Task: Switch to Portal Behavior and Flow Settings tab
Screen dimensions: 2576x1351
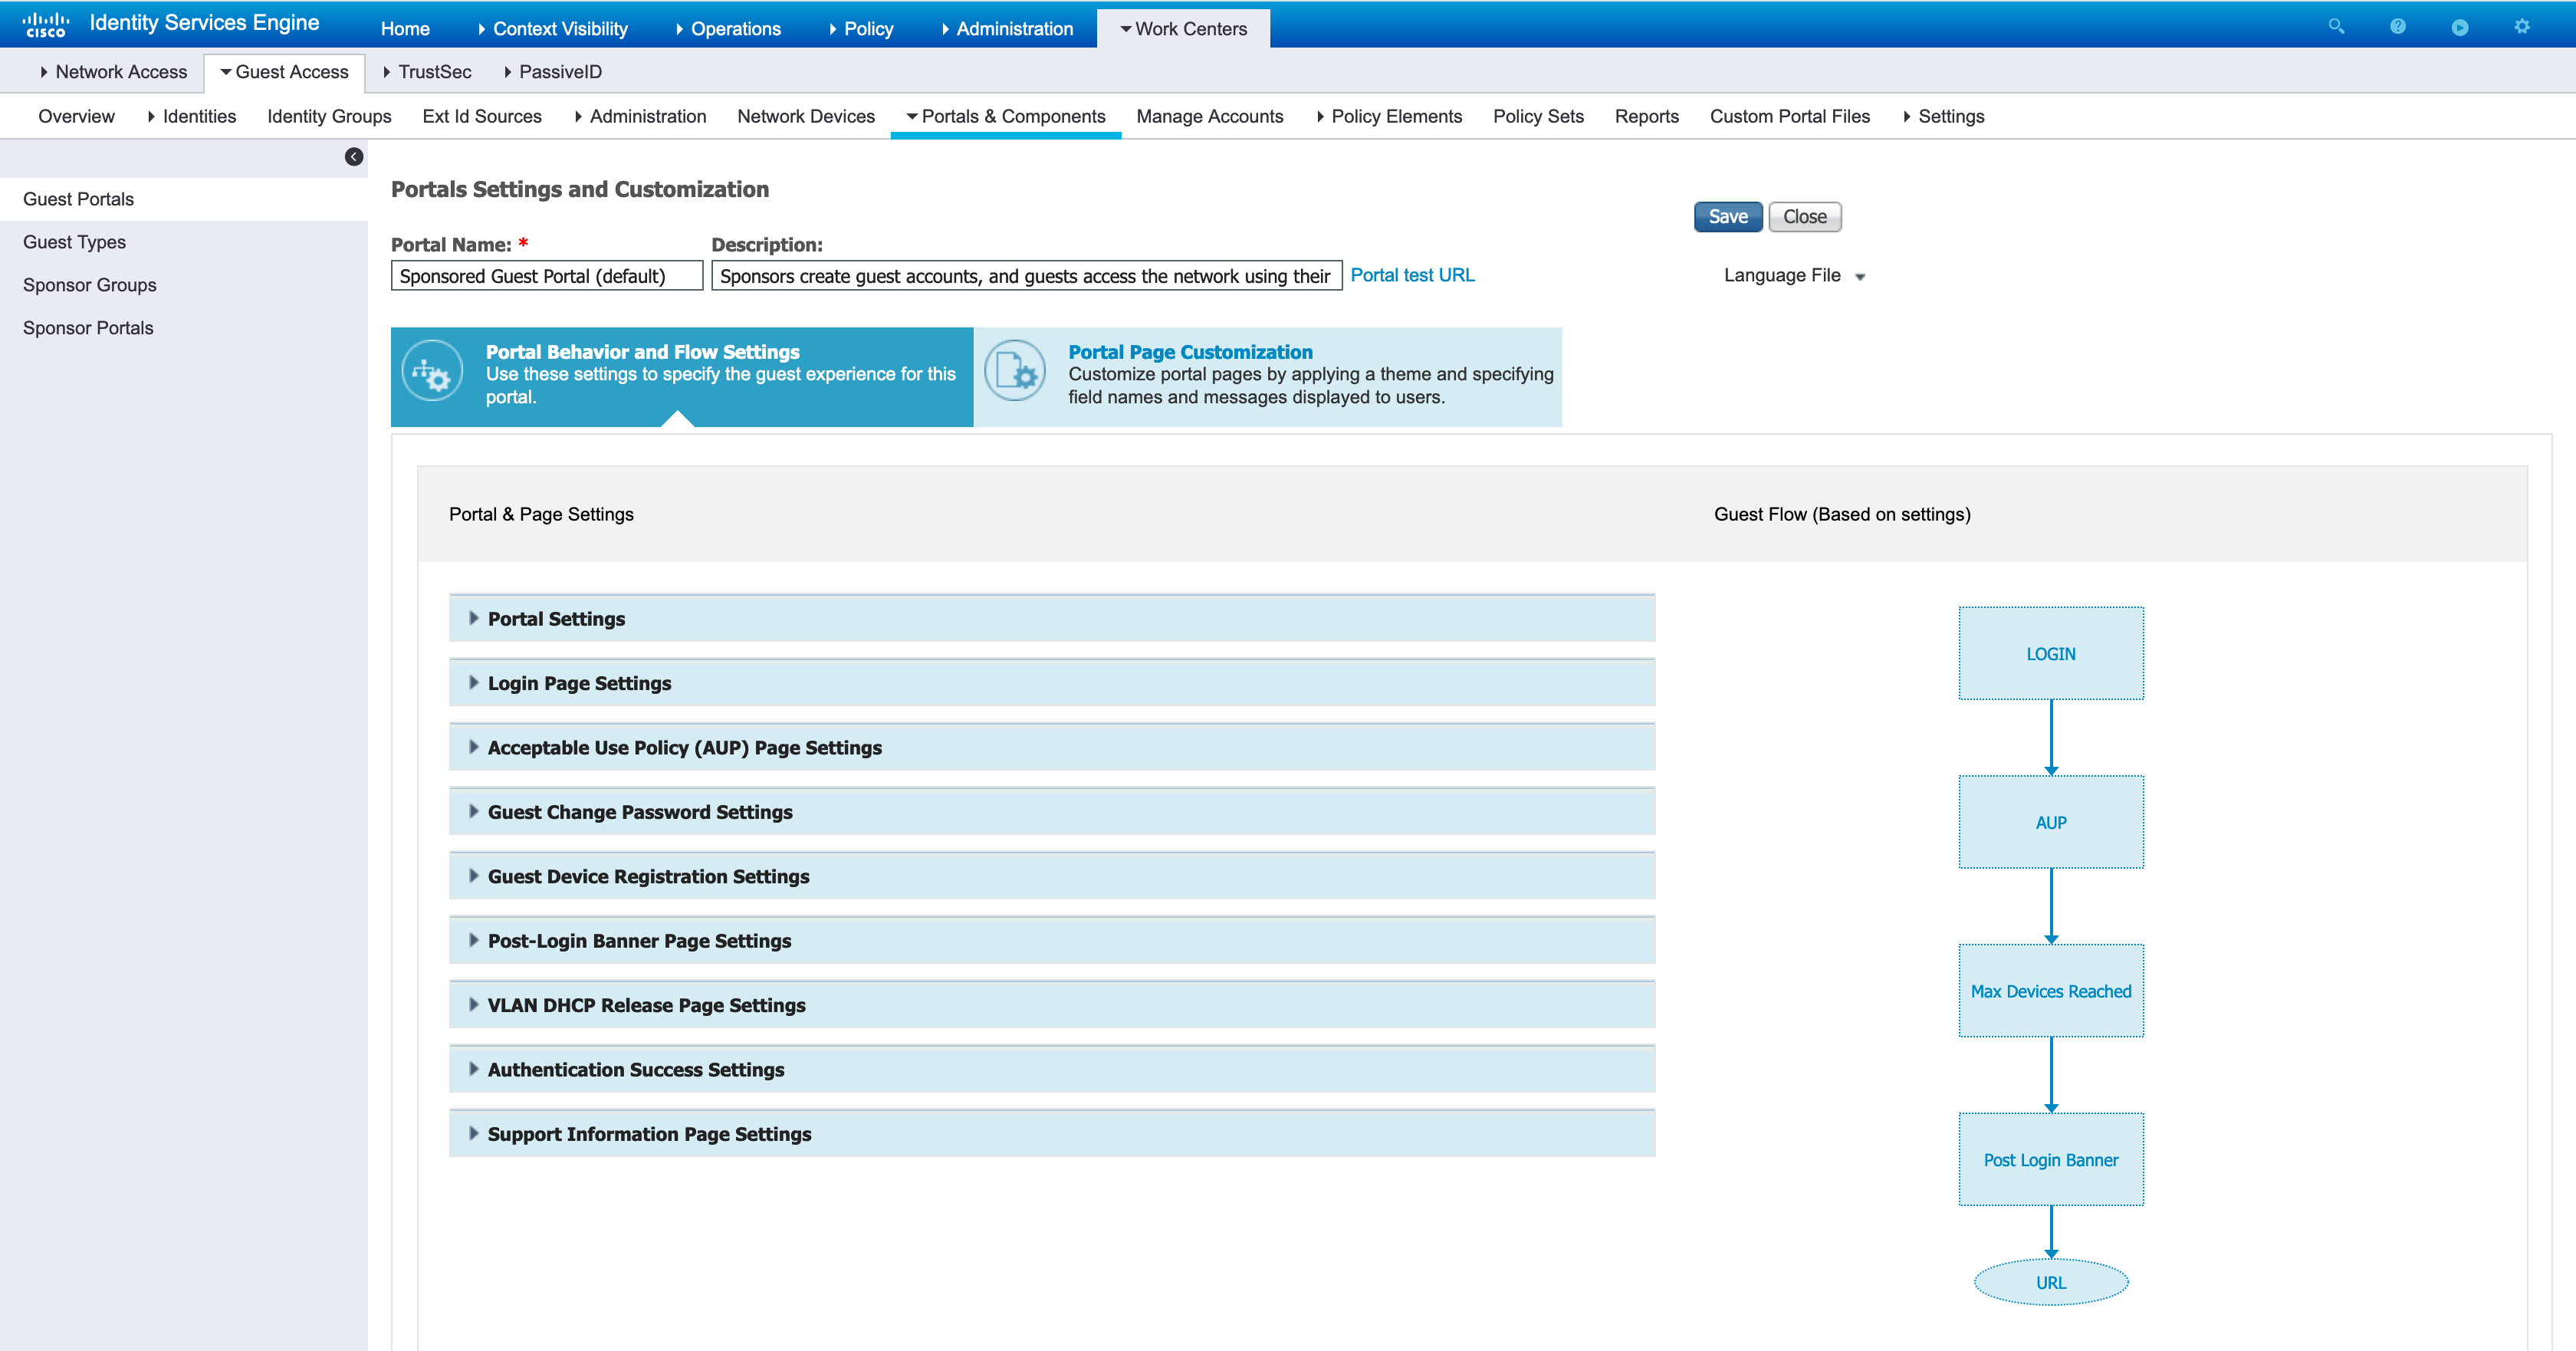Action: (x=682, y=376)
